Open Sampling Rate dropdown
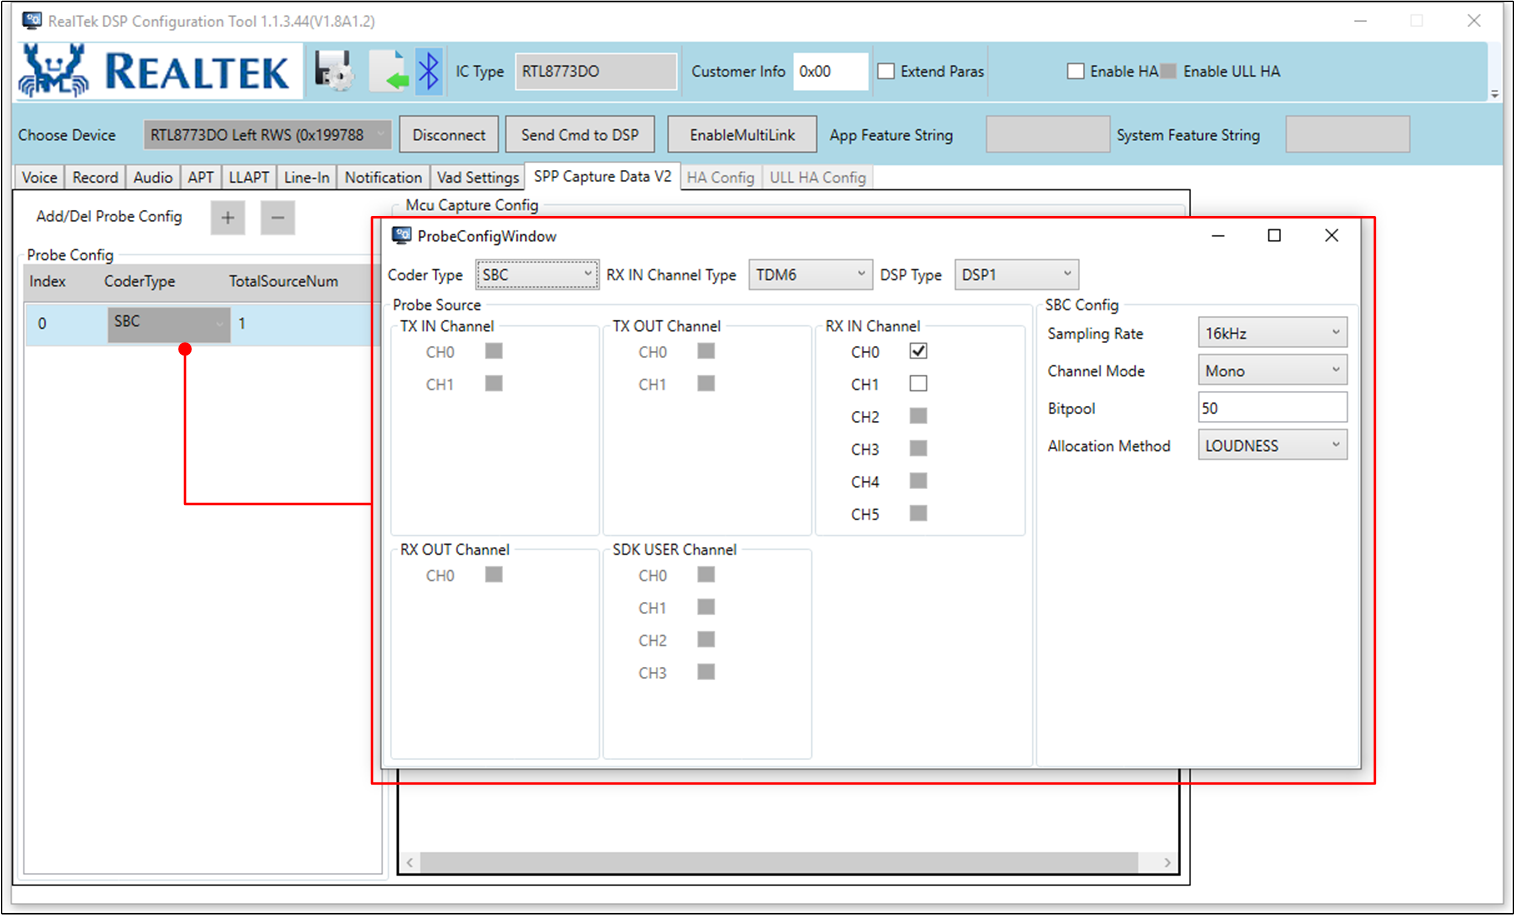 tap(1272, 333)
